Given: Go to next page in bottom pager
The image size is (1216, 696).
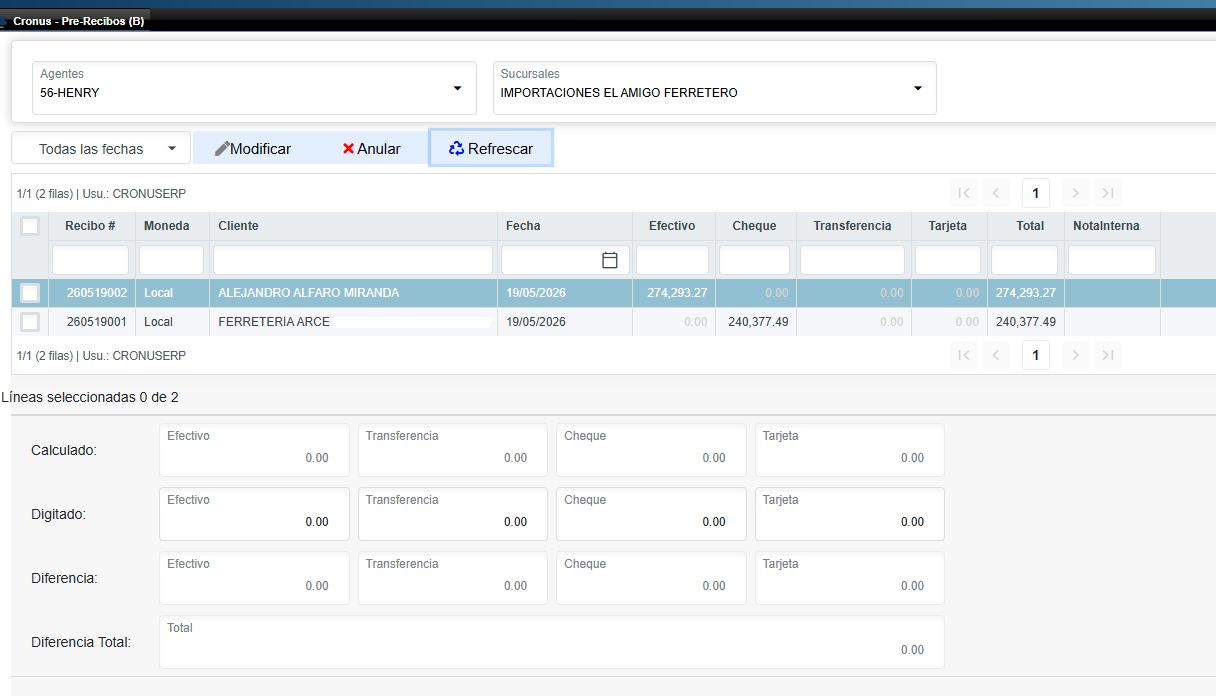Looking at the screenshot, I should pos(1075,355).
